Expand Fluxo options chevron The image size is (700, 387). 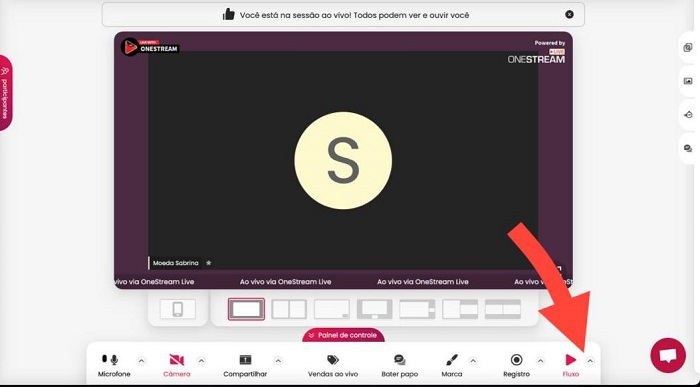(x=590, y=361)
